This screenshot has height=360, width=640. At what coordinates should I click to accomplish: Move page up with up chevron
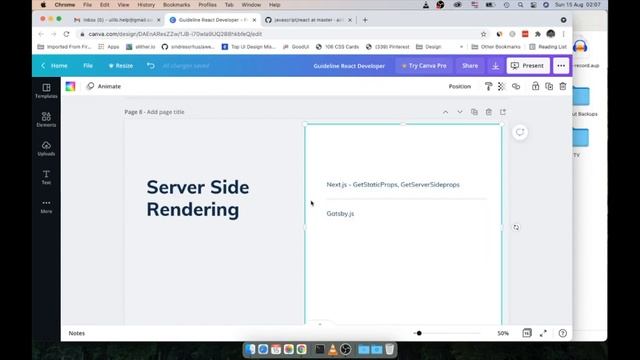[x=445, y=112]
